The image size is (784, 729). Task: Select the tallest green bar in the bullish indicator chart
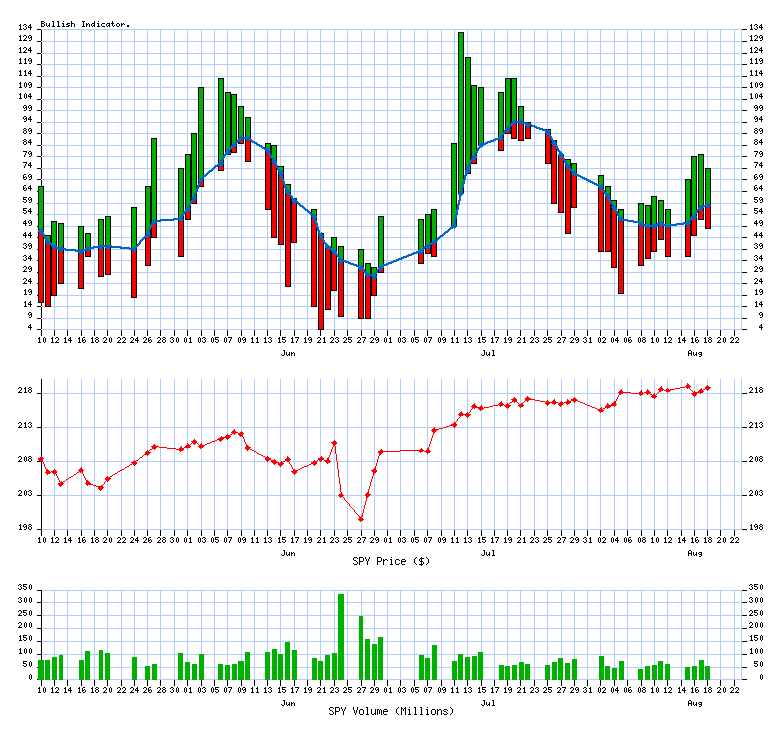(x=461, y=110)
